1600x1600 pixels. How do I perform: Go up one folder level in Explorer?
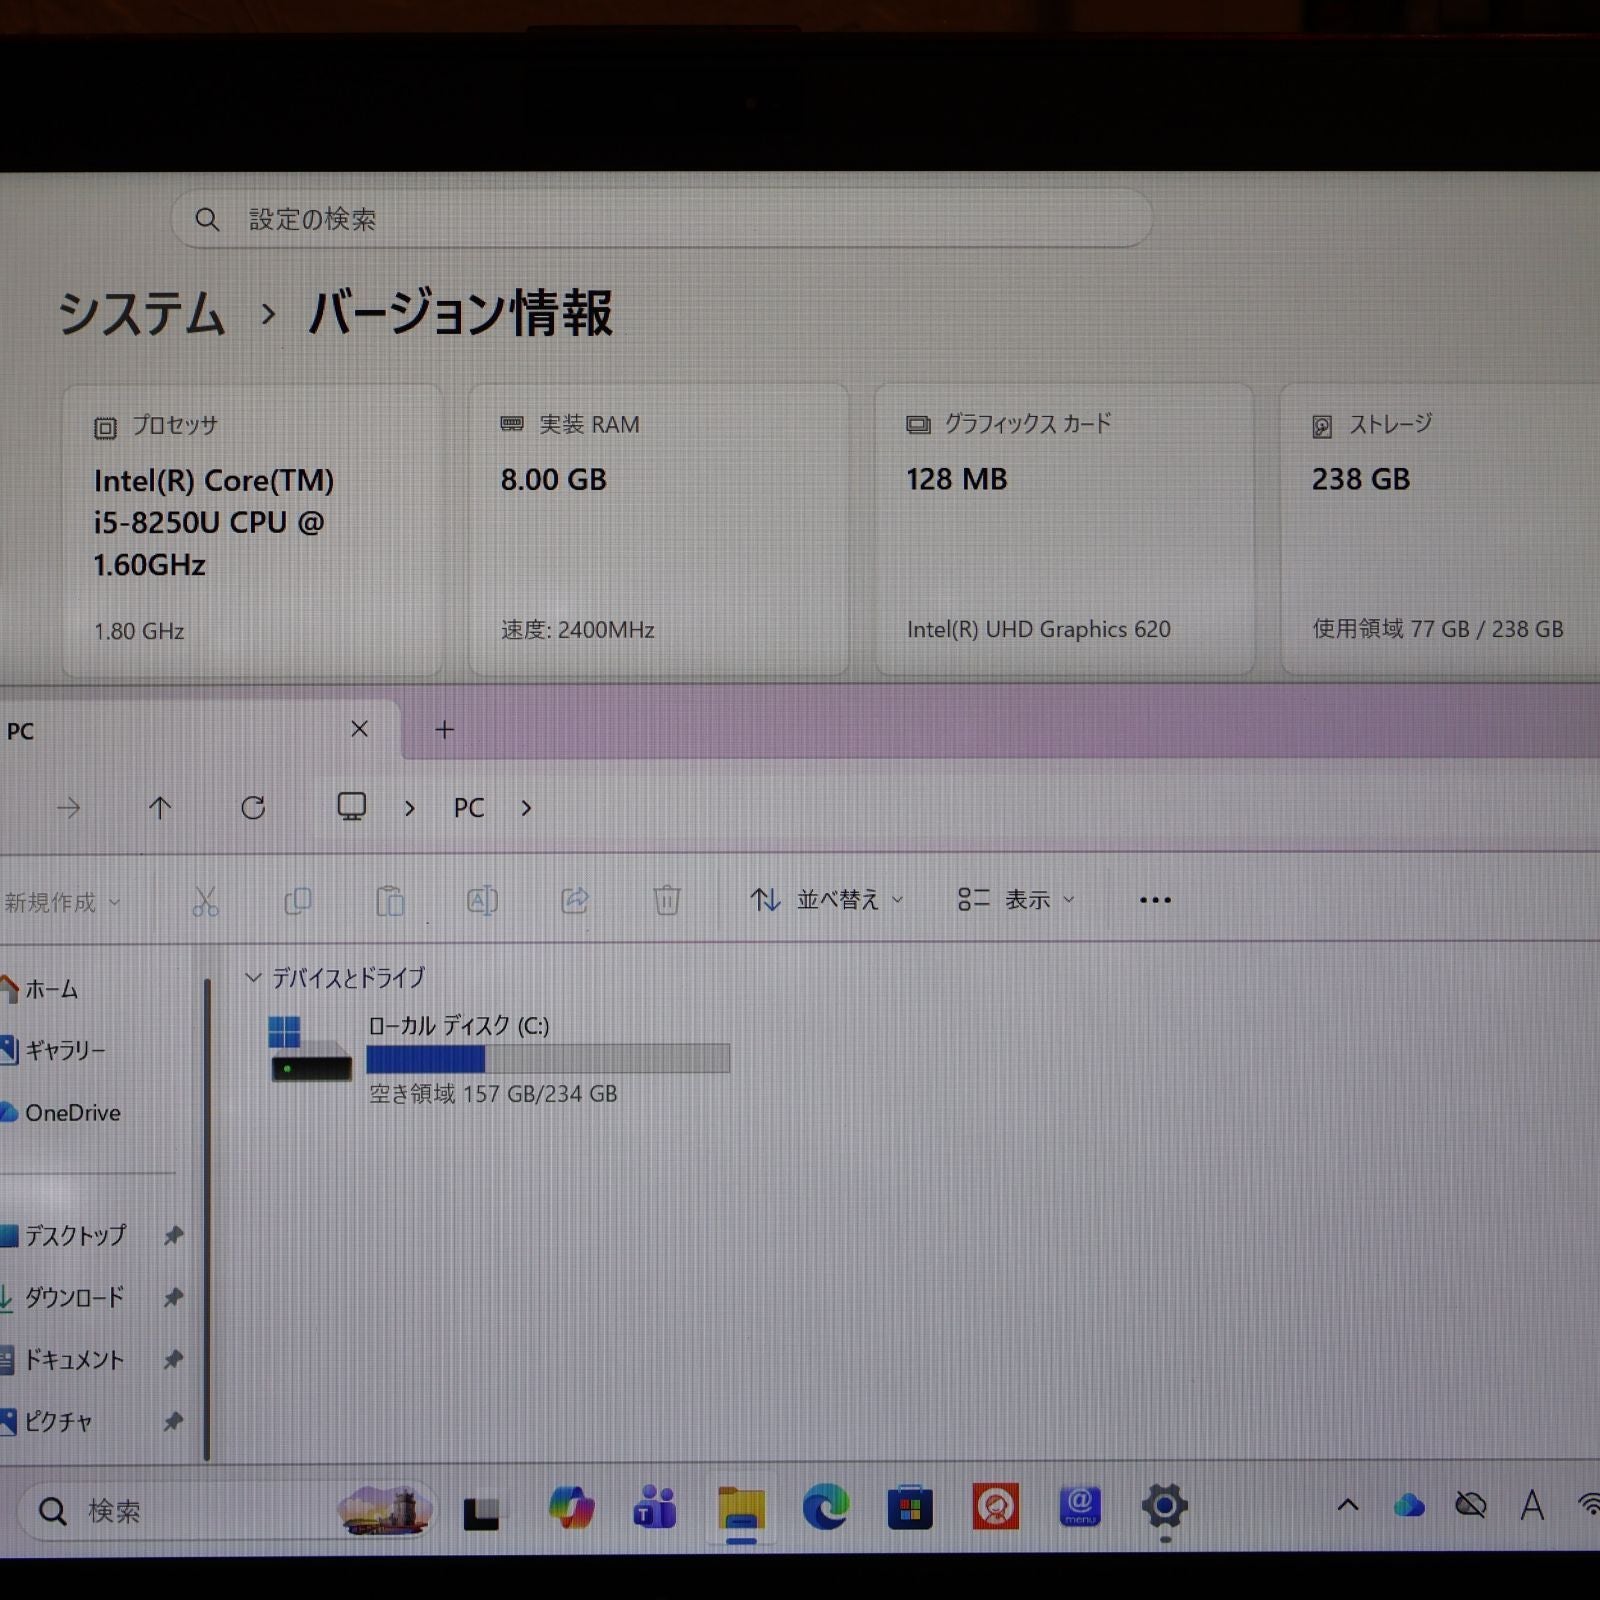(160, 807)
